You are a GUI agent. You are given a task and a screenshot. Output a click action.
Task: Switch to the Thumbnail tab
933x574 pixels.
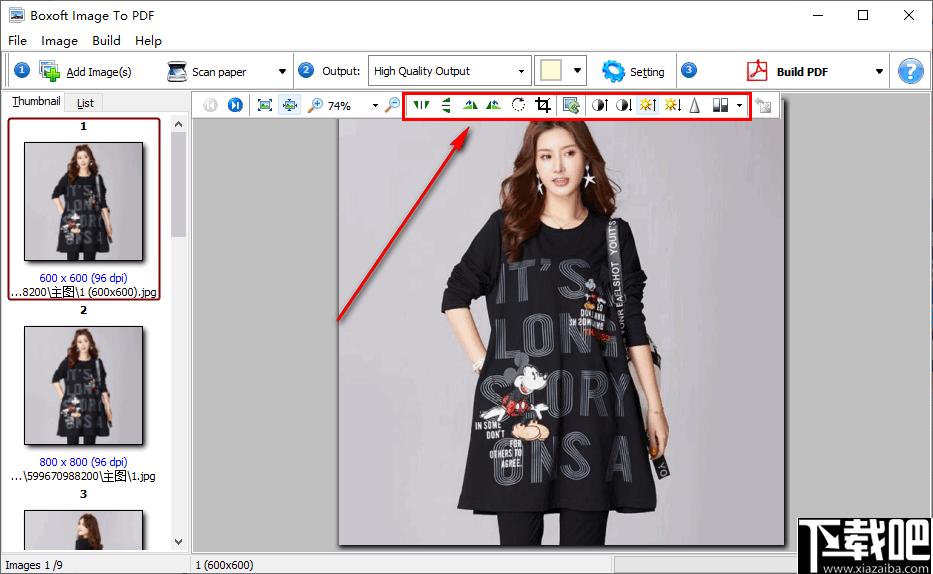coord(36,101)
